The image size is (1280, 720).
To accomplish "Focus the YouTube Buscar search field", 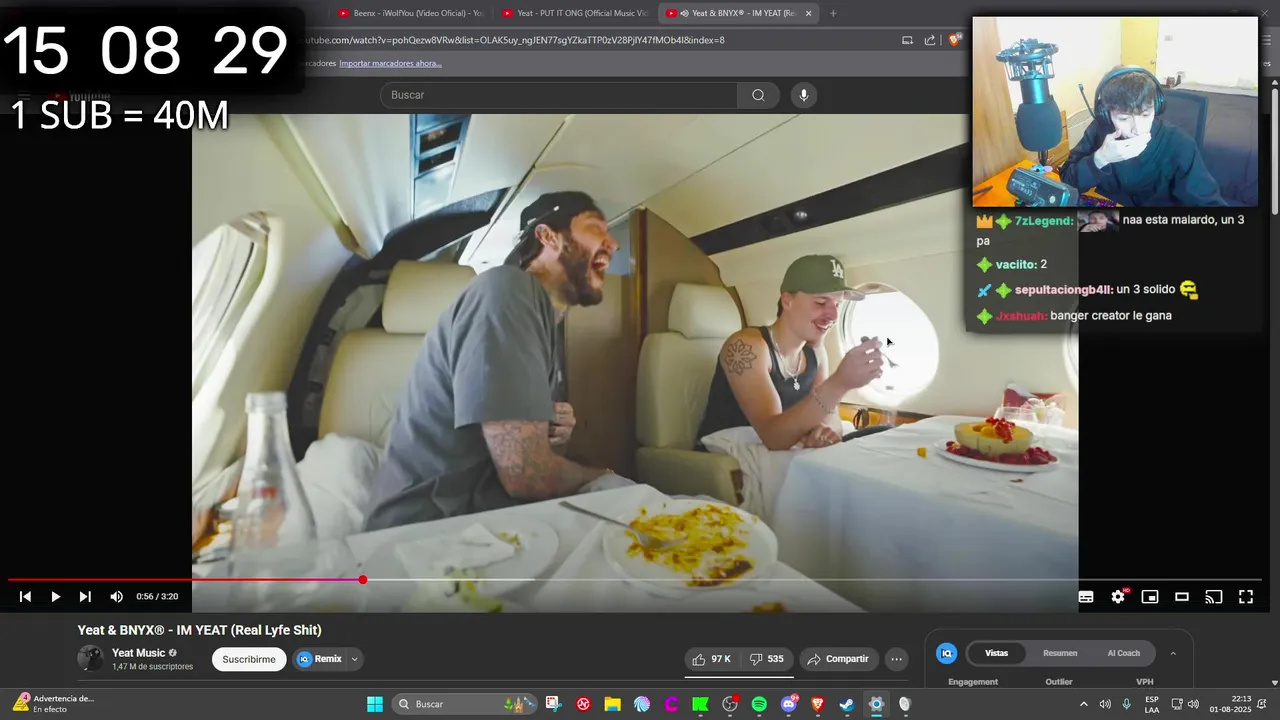I will [558, 95].
